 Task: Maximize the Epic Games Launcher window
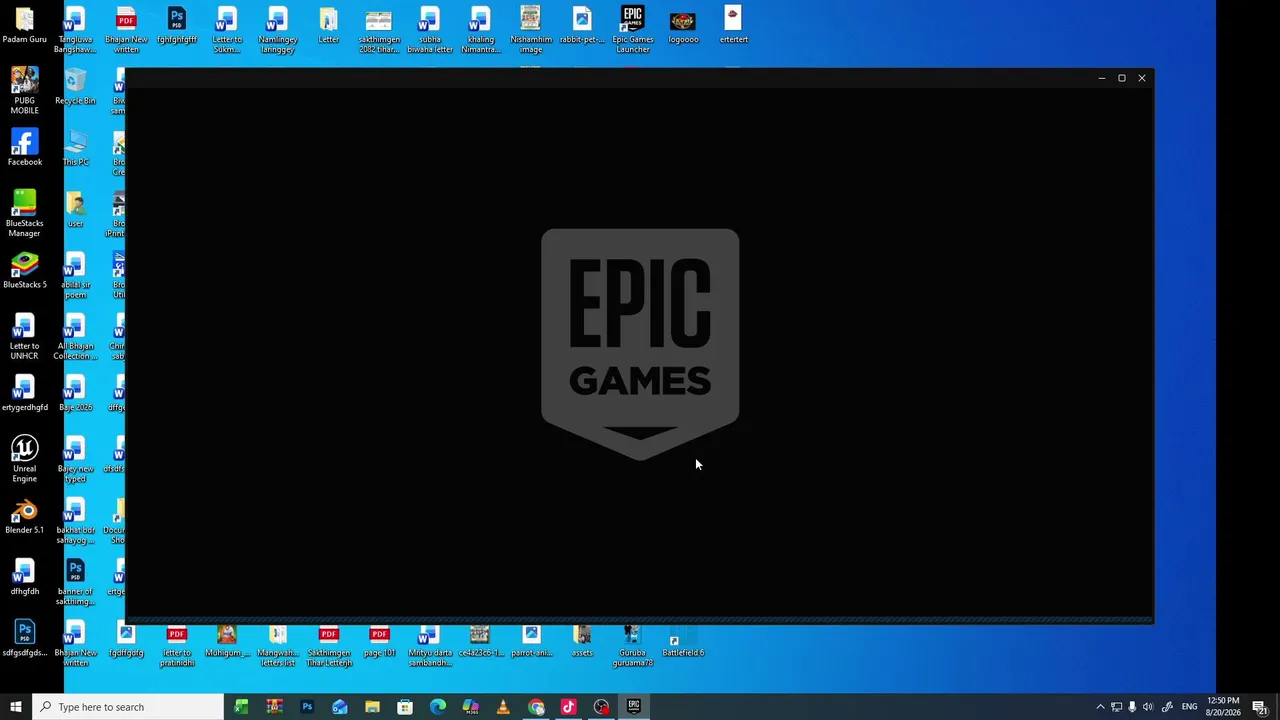pos(1122,78)
